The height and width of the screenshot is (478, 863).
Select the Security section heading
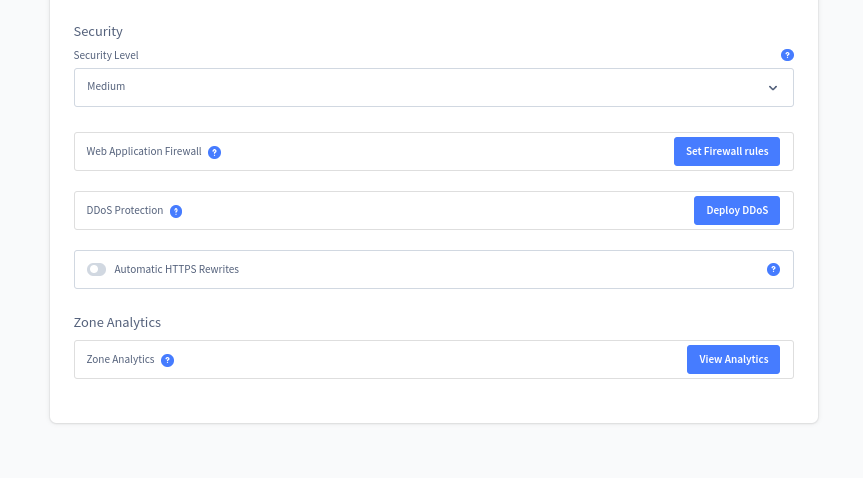98,31
